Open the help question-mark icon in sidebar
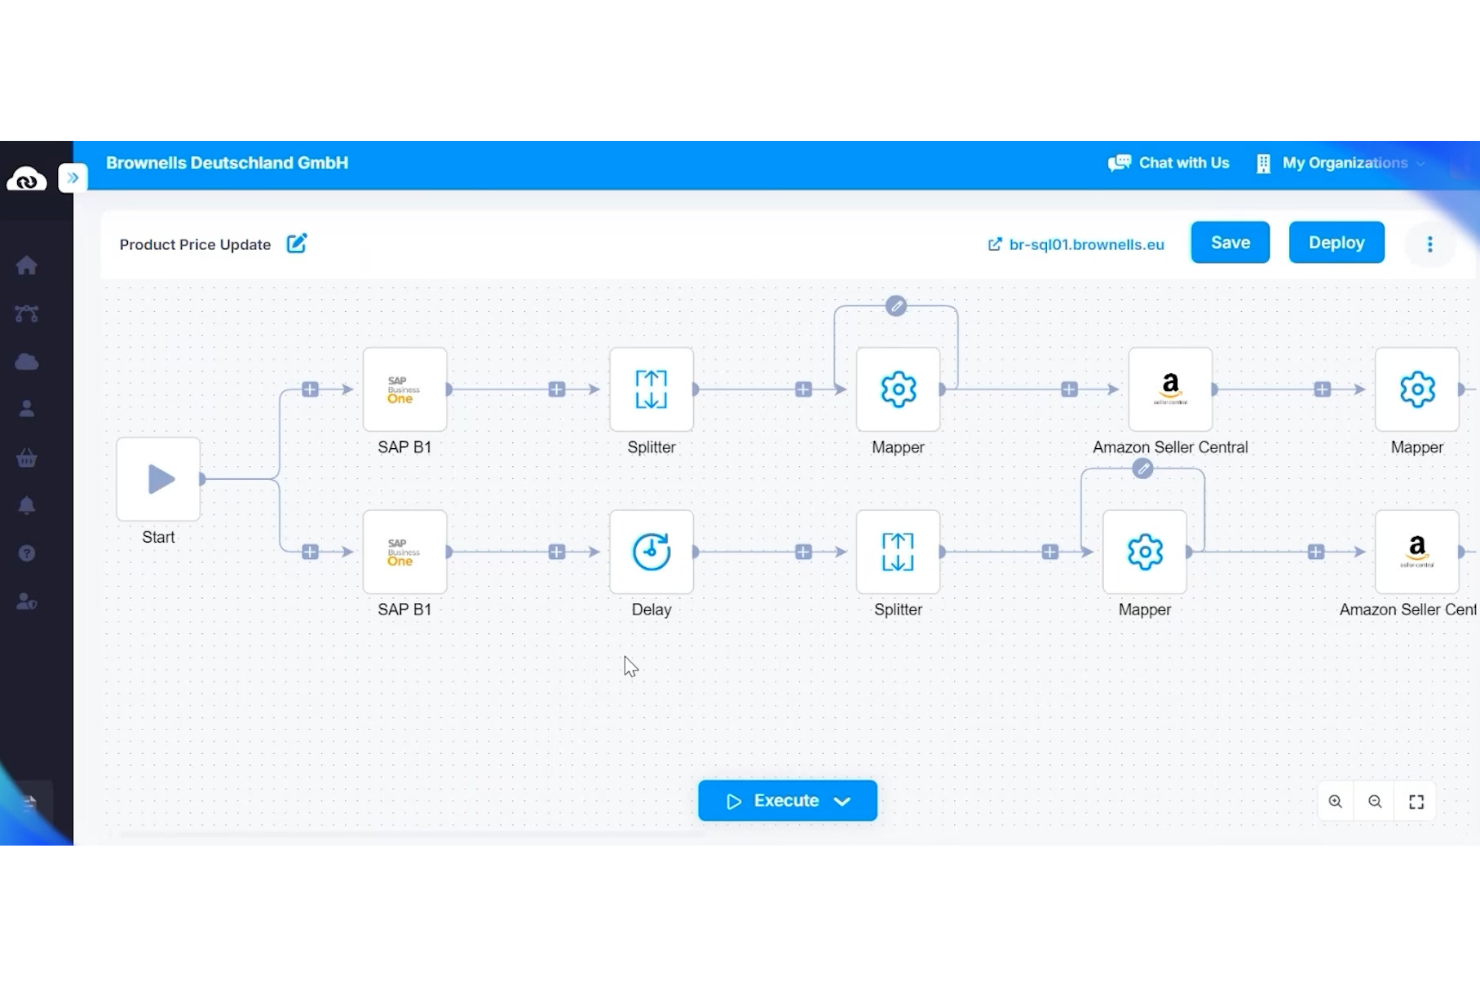 click(26, 552)
